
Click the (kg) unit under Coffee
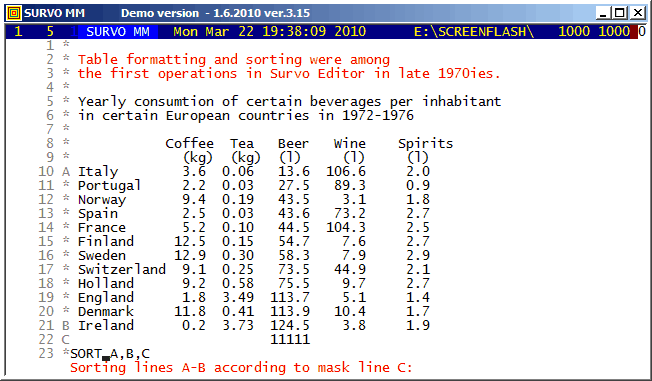(198, 158)
